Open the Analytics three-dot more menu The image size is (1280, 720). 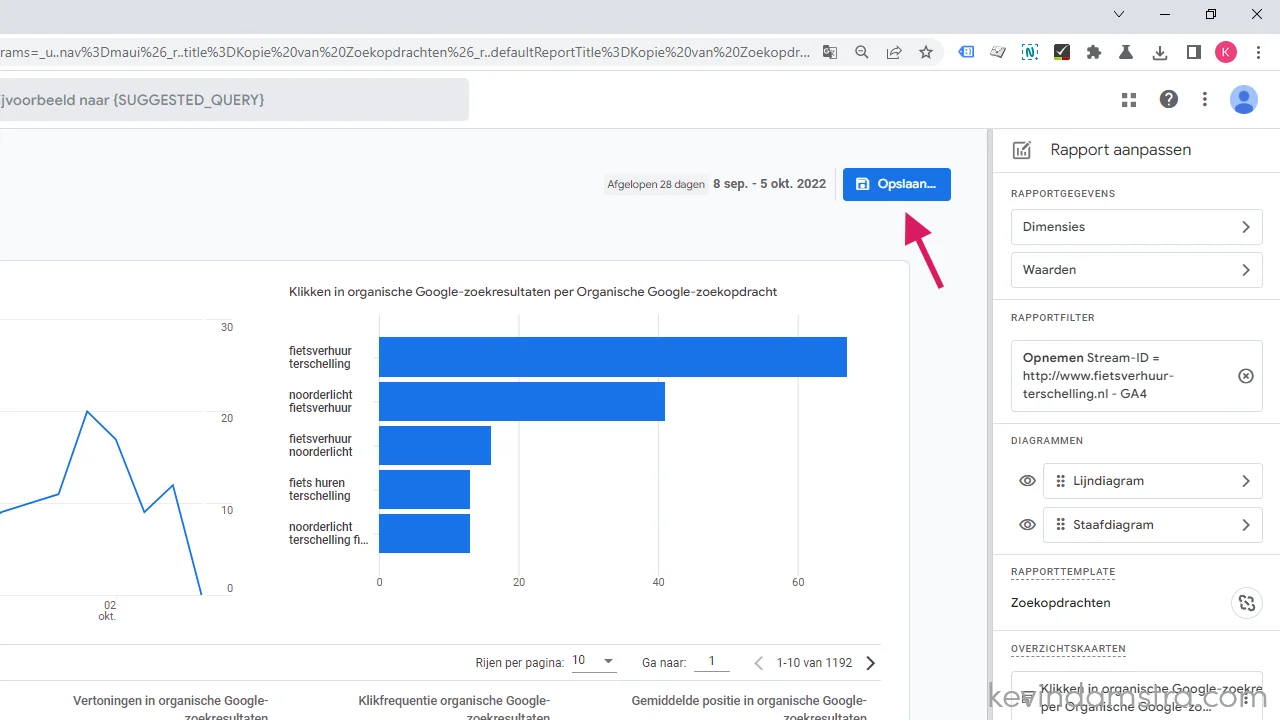coord(1205,99)
